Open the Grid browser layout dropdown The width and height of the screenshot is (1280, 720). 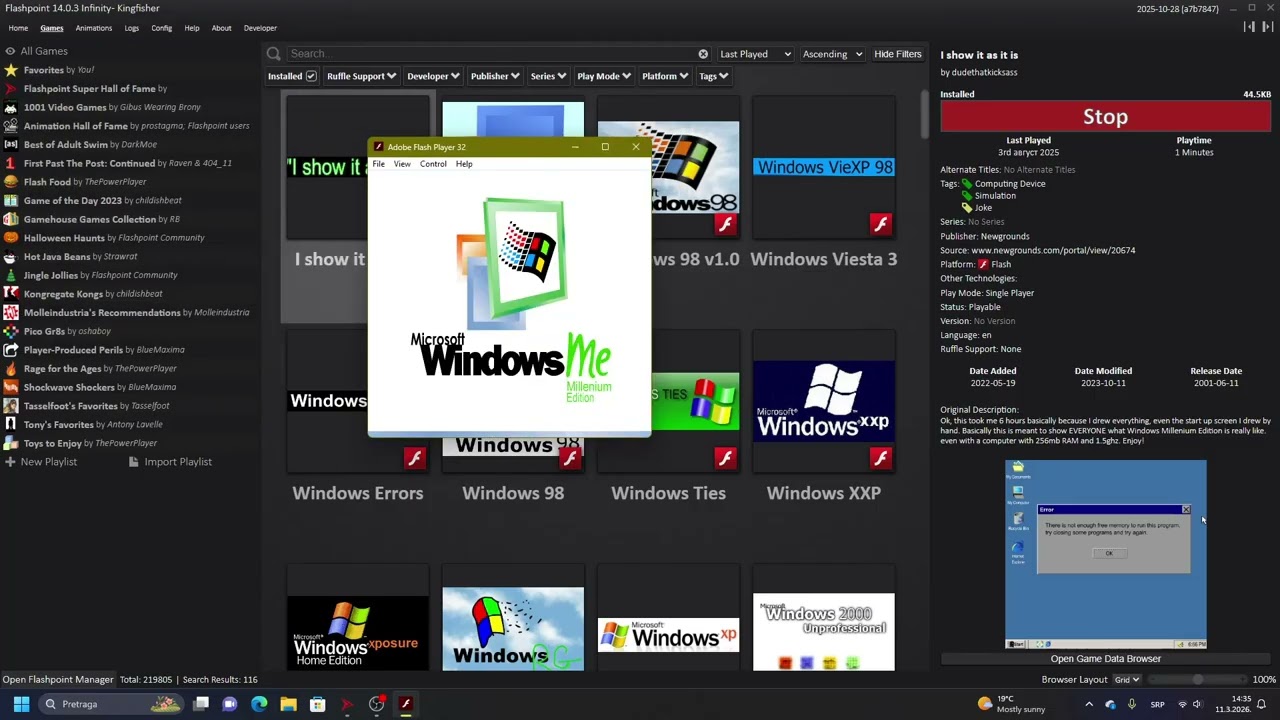[x=1127, y=680]
